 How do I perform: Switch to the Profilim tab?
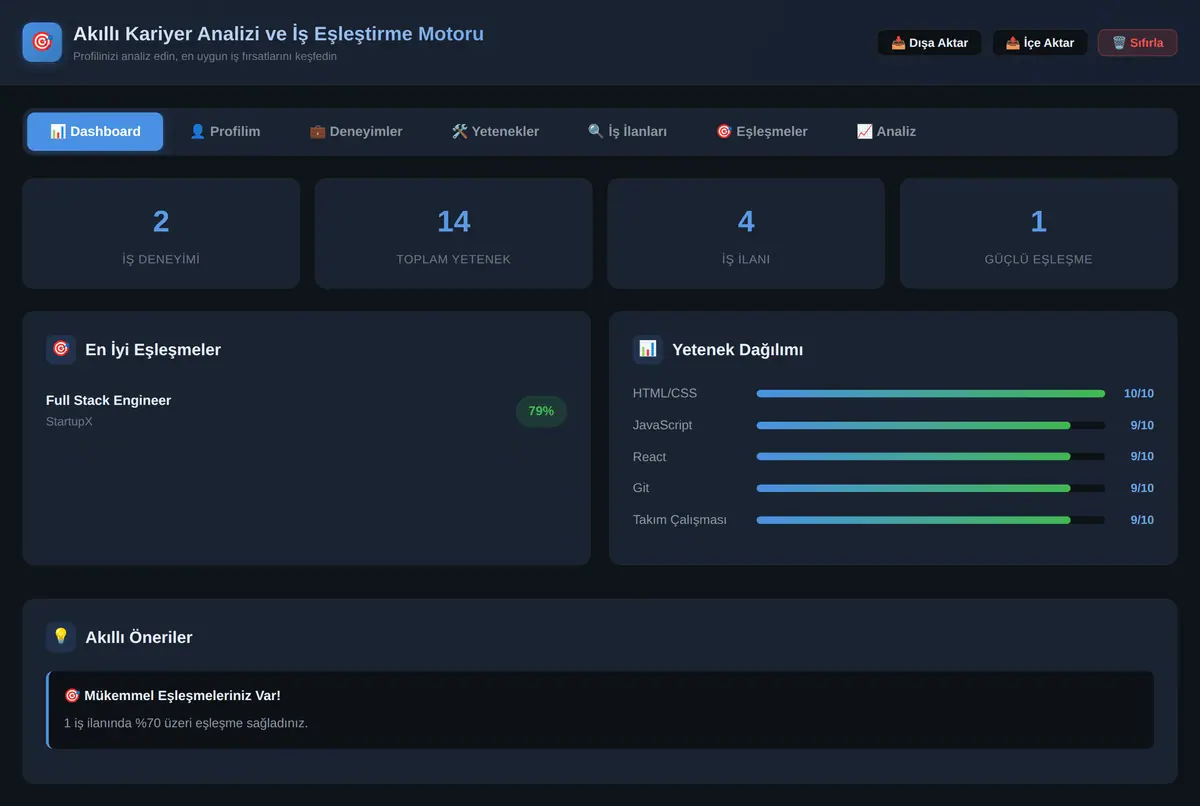tap(225, 132)
